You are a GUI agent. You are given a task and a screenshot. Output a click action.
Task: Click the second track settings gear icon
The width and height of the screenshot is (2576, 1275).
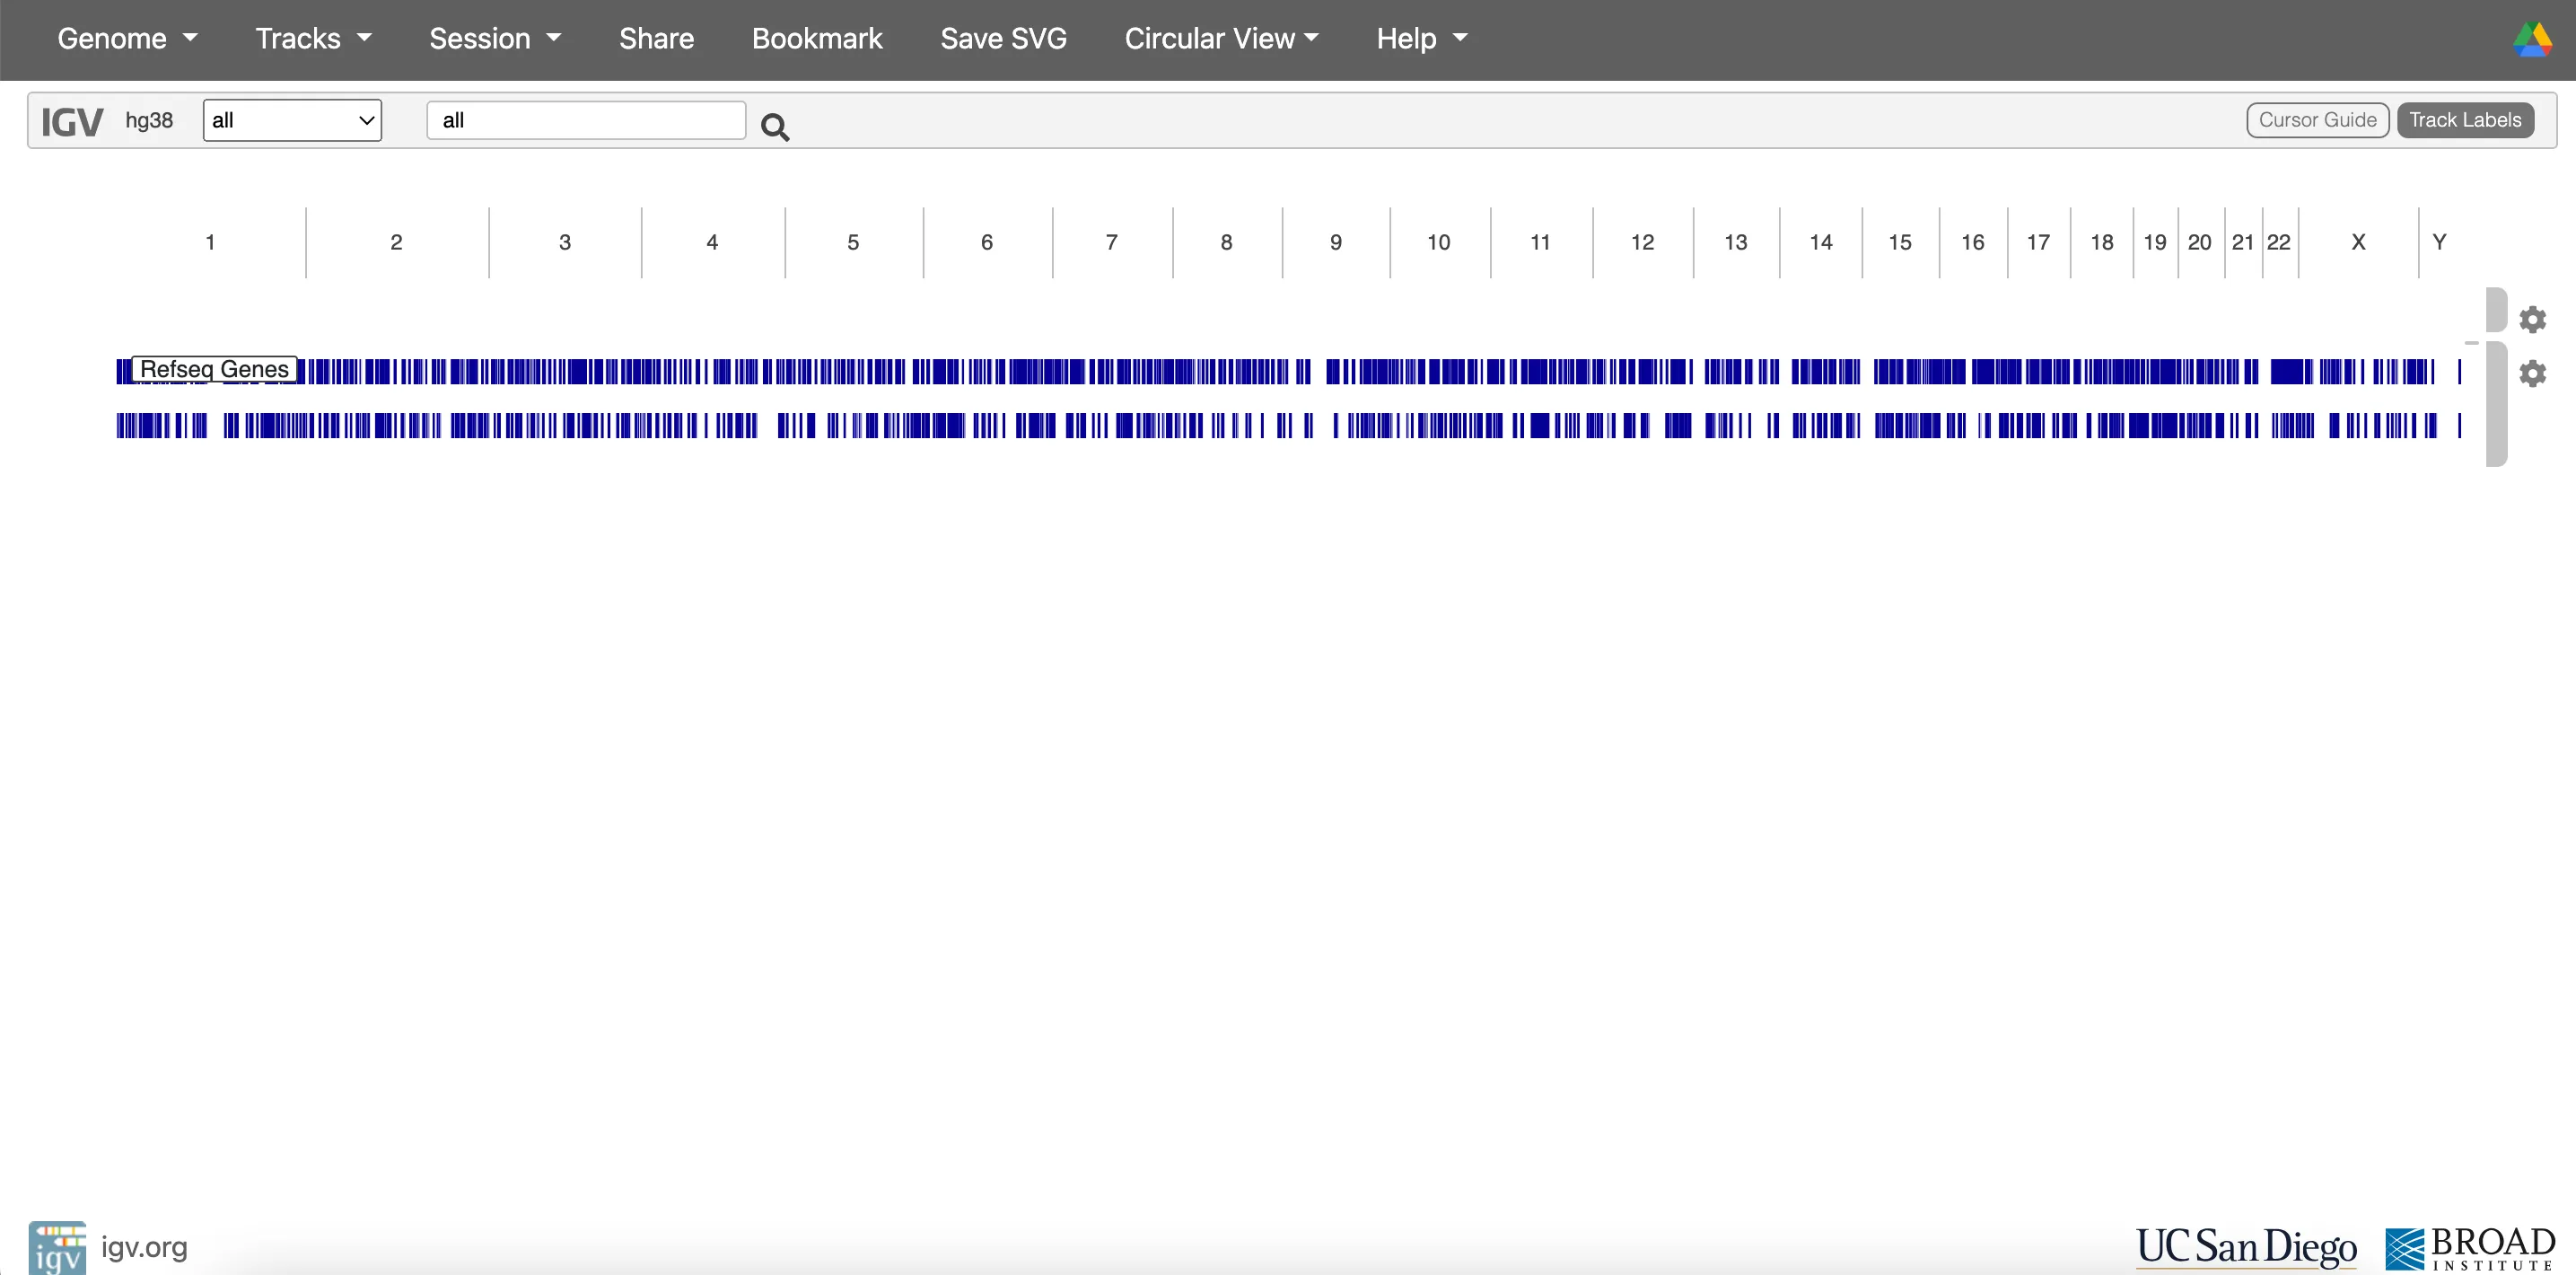(x=2535, y=373)
